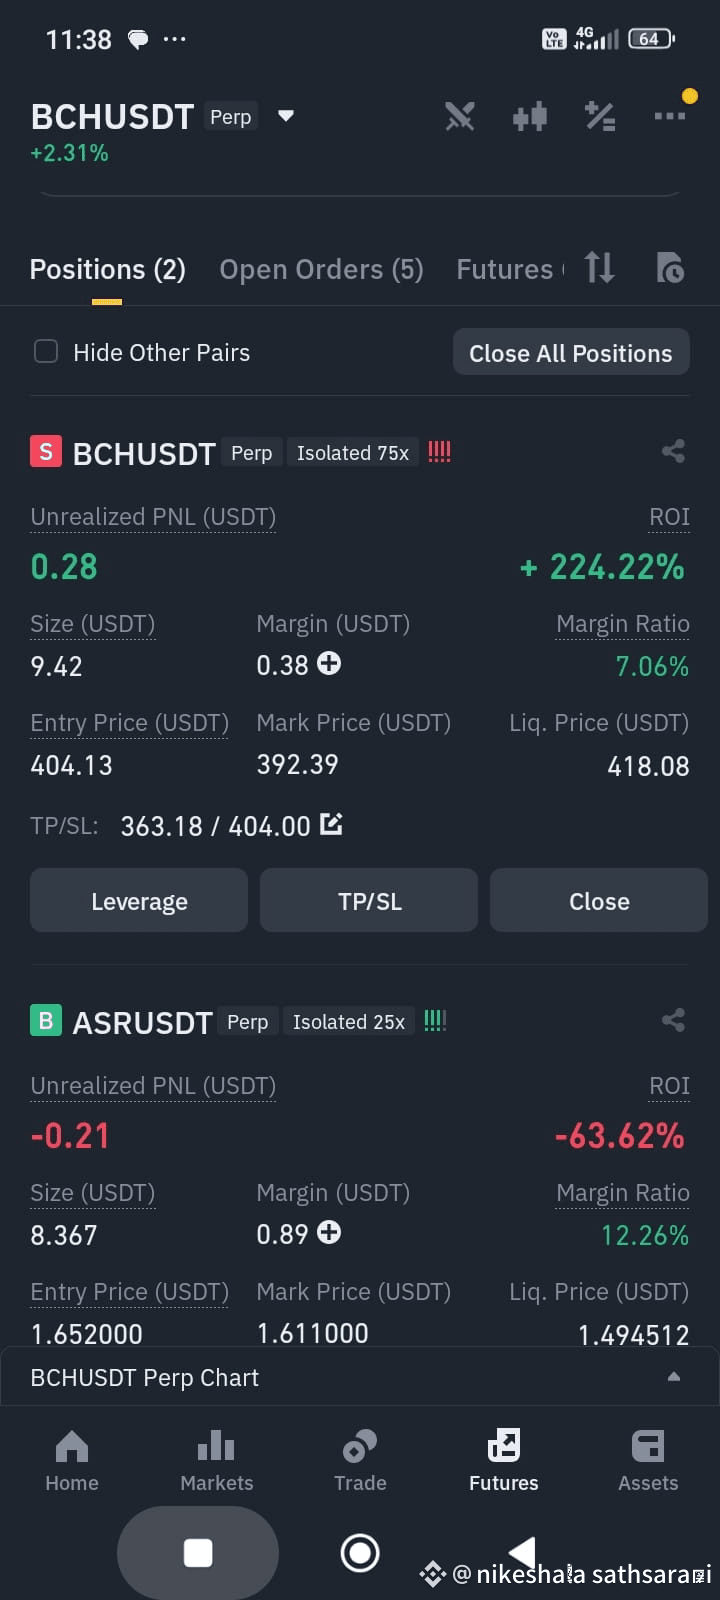Screen dimensions: 720x1600
Task: Tap the Android home circle button
Action: (360, 1553)
